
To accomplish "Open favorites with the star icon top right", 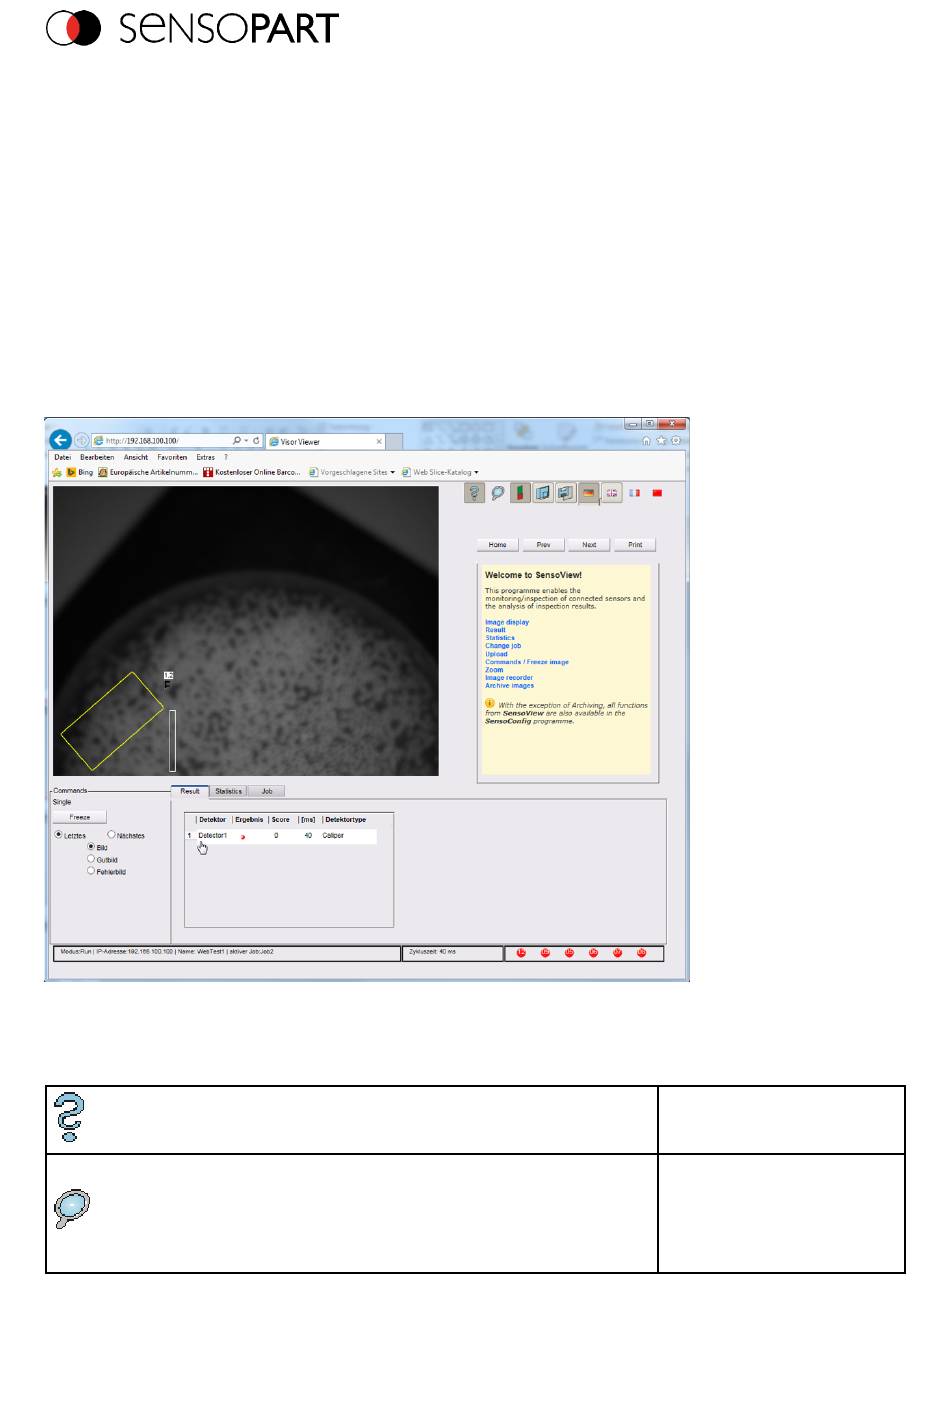I will (661, 440).
